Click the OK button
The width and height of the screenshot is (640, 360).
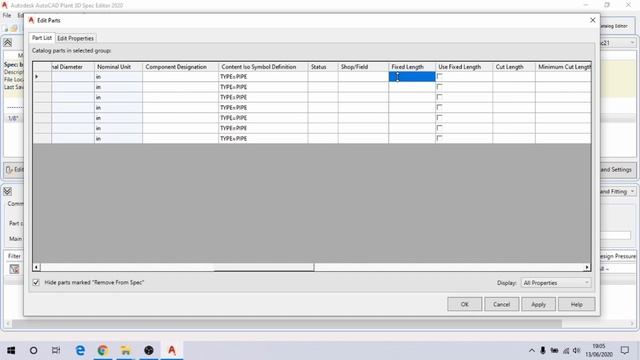pyautogui.click(x=464, y=304)
